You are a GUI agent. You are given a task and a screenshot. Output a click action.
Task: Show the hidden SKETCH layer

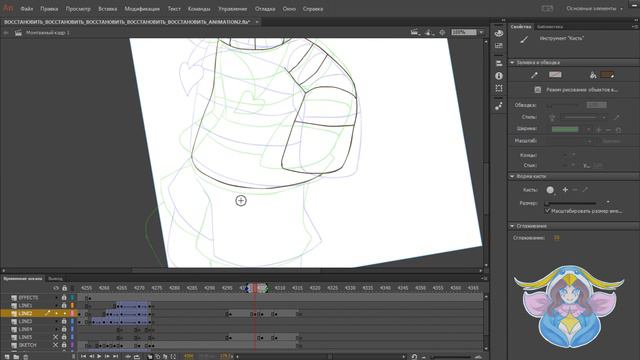56,345
